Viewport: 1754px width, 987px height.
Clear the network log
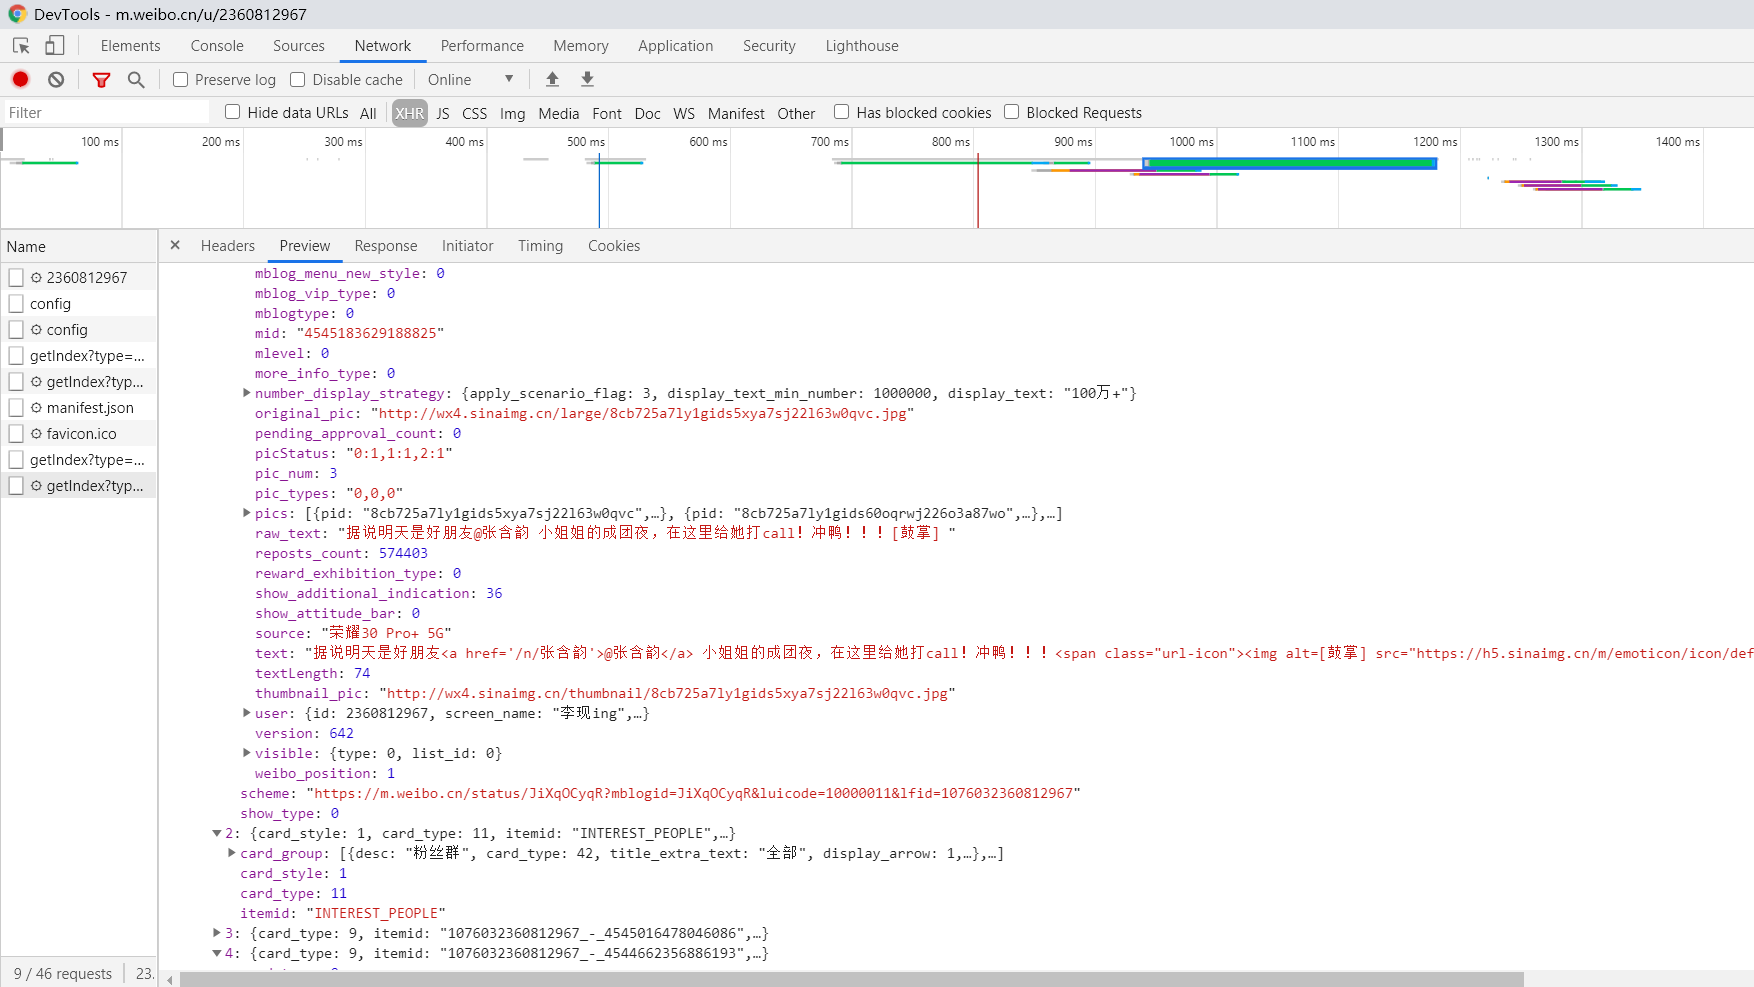click(56, 79)
